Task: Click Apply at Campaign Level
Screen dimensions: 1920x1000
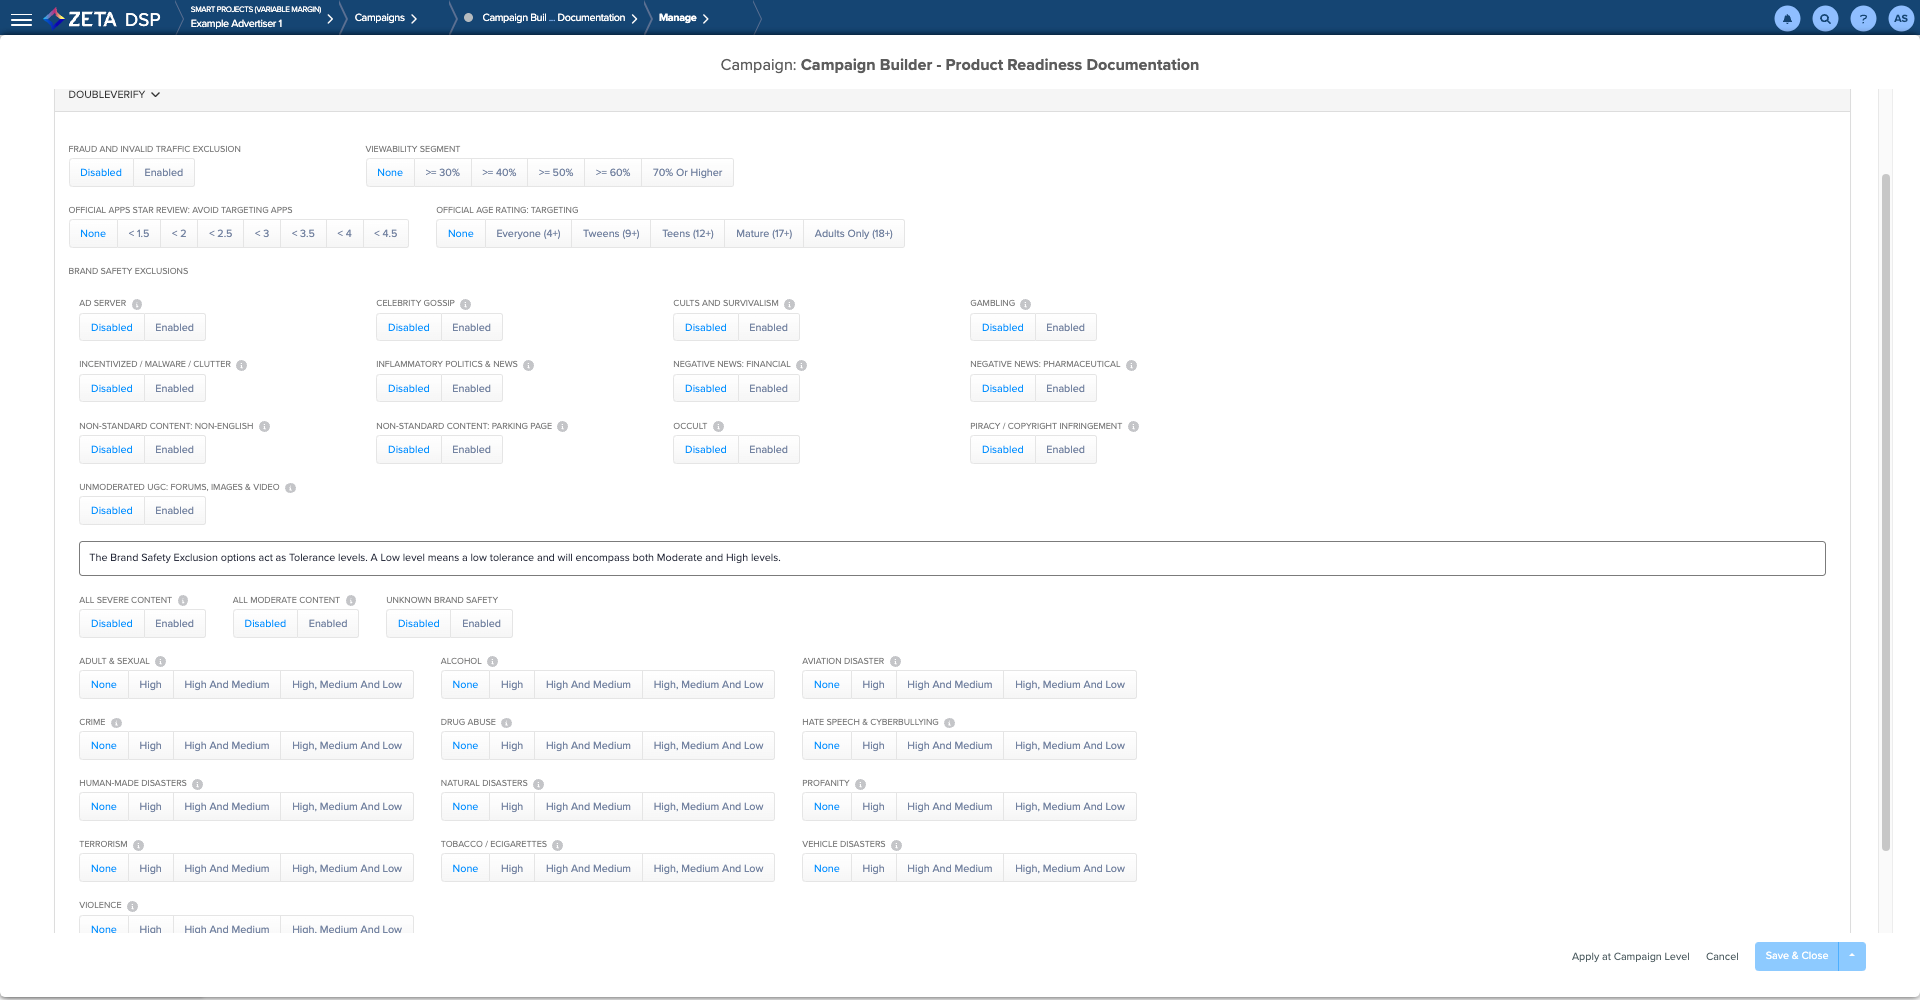Action: 1630,957
